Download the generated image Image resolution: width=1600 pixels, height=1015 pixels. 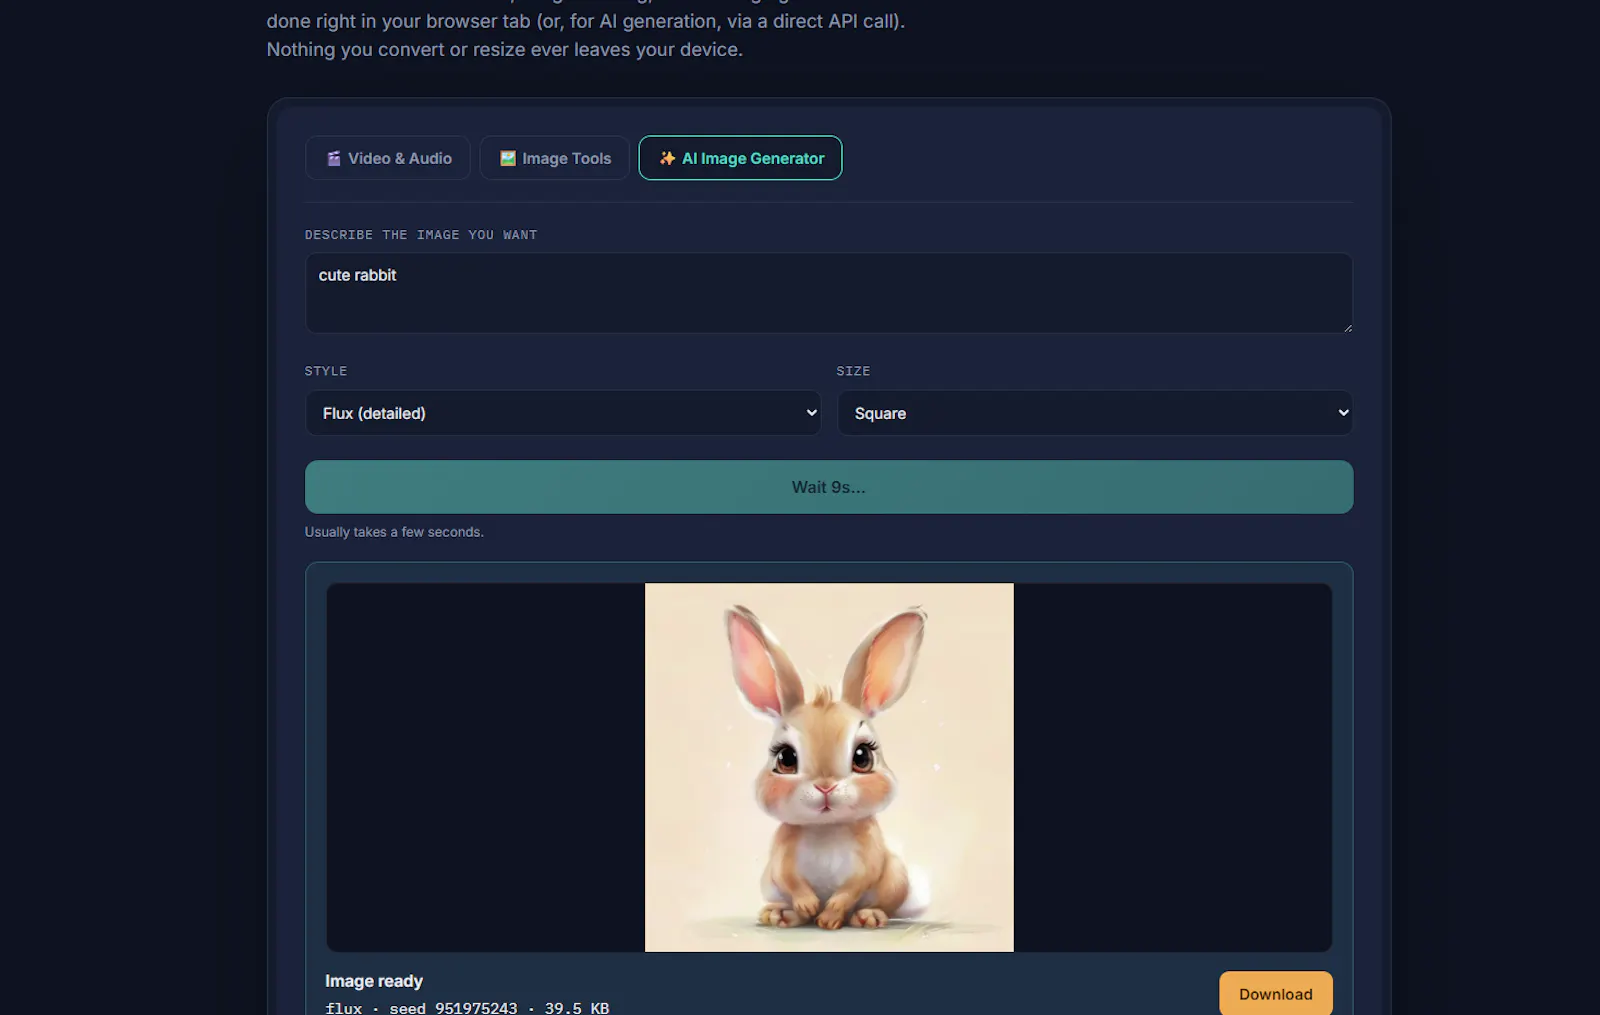coord(1275,994)
